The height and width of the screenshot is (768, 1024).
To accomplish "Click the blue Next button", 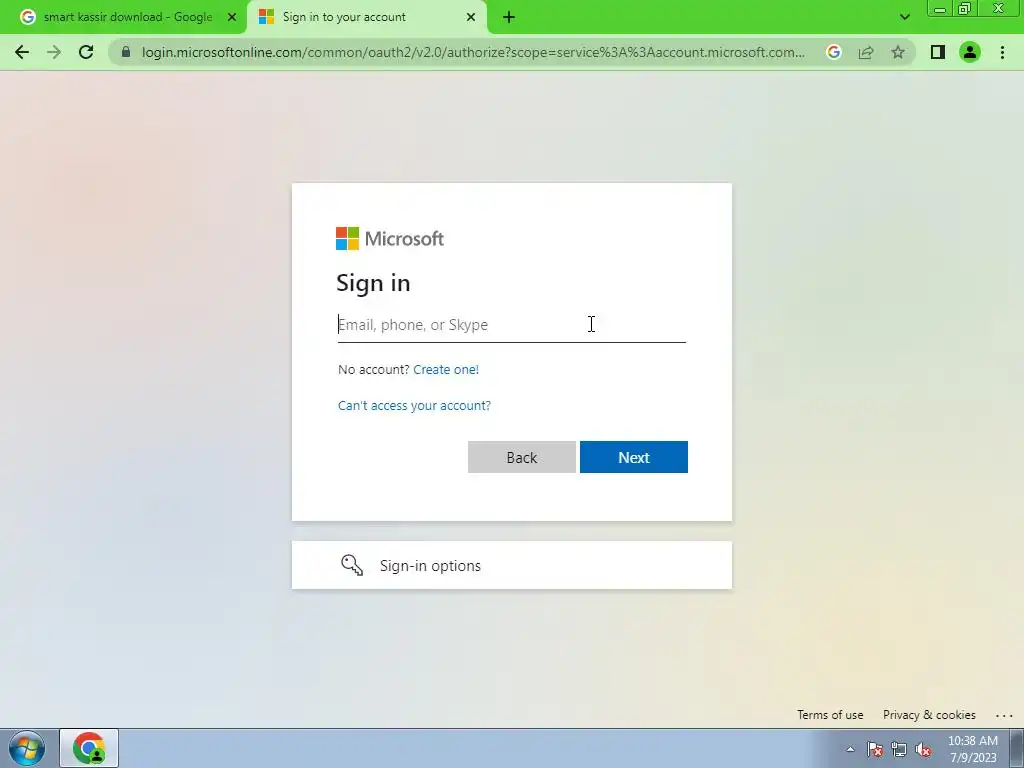I will 633,457.
